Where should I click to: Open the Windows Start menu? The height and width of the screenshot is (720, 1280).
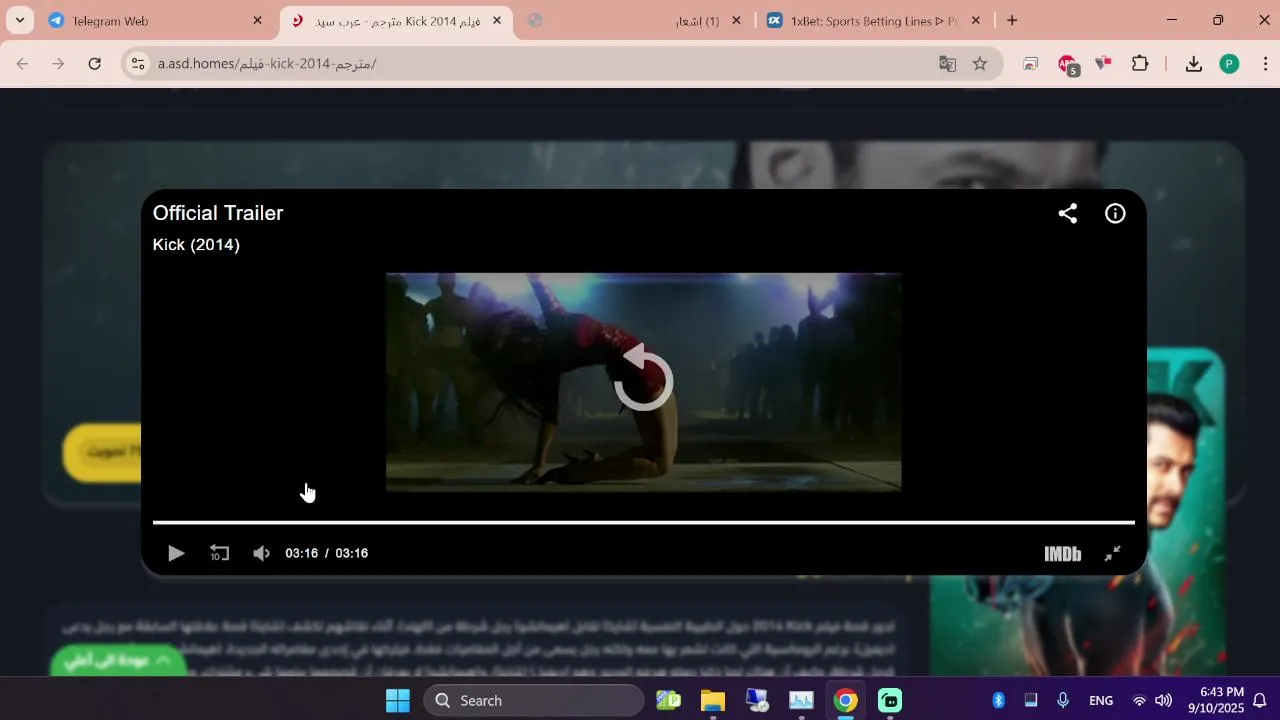pyautogui.click(x=398, y=700)
